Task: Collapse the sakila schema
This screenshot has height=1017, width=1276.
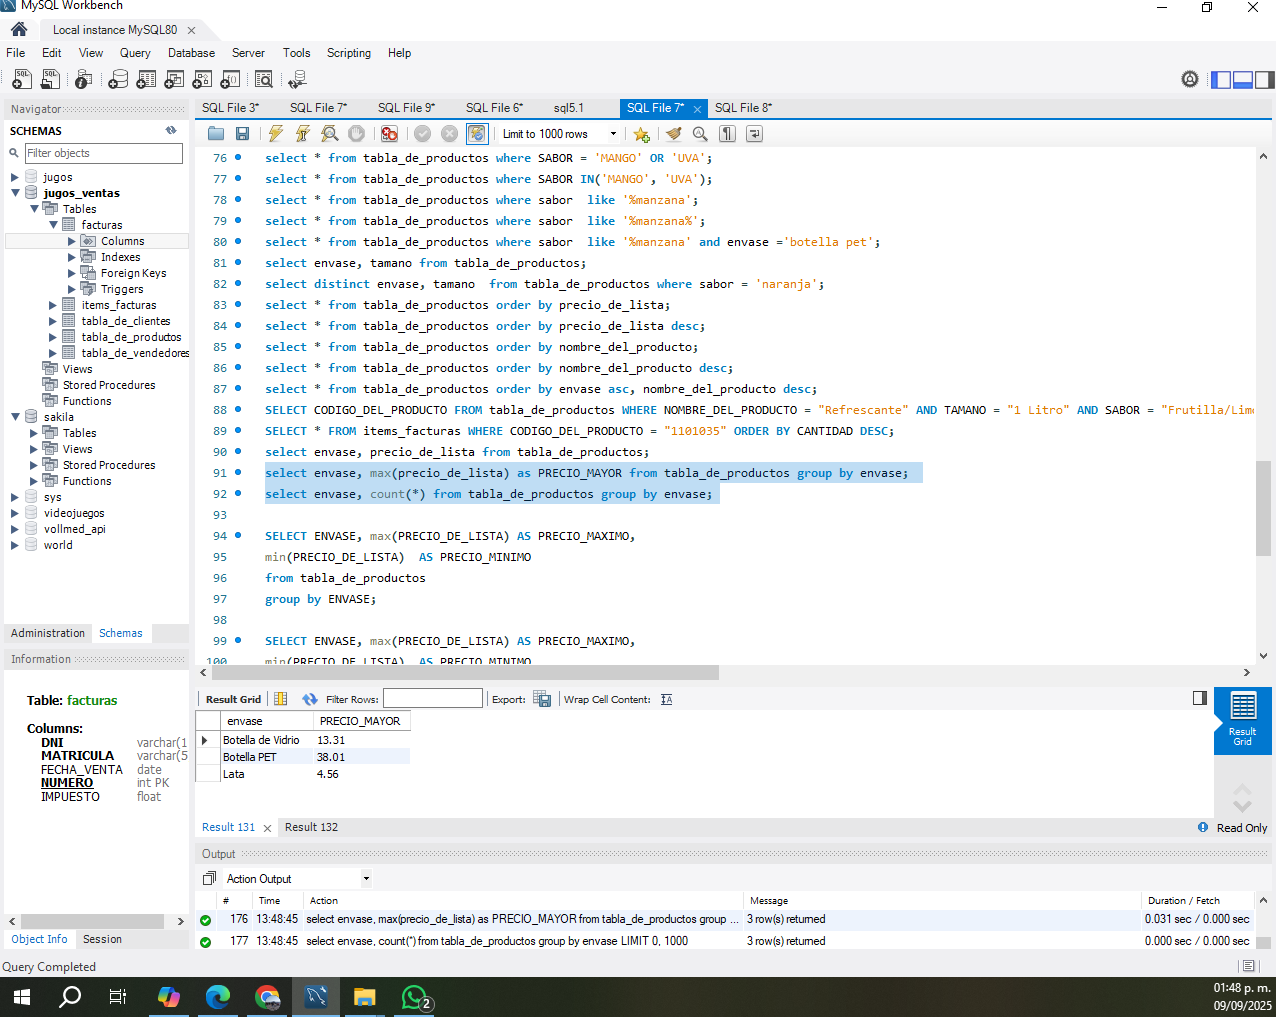Action: (15, 417)
